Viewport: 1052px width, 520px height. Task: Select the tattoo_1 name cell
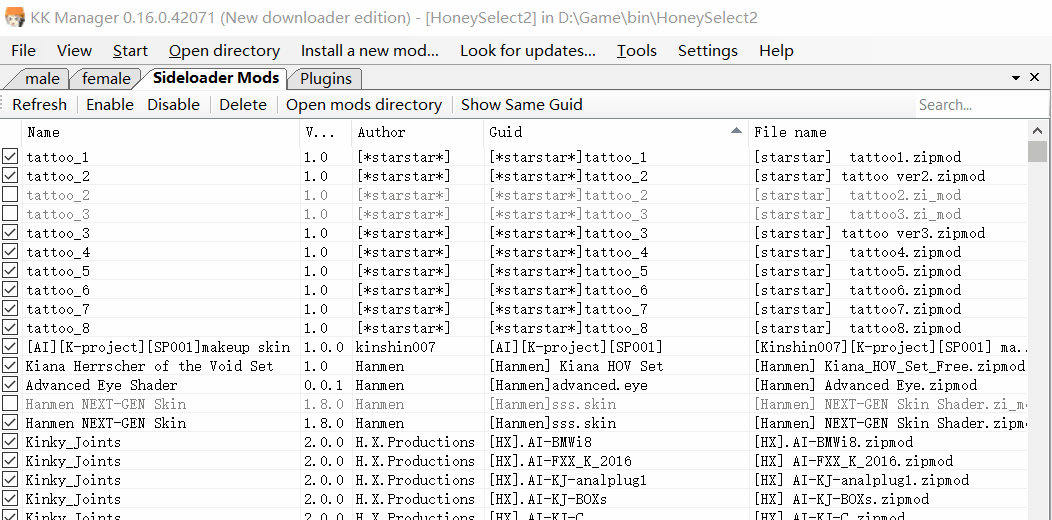[58, 157]
